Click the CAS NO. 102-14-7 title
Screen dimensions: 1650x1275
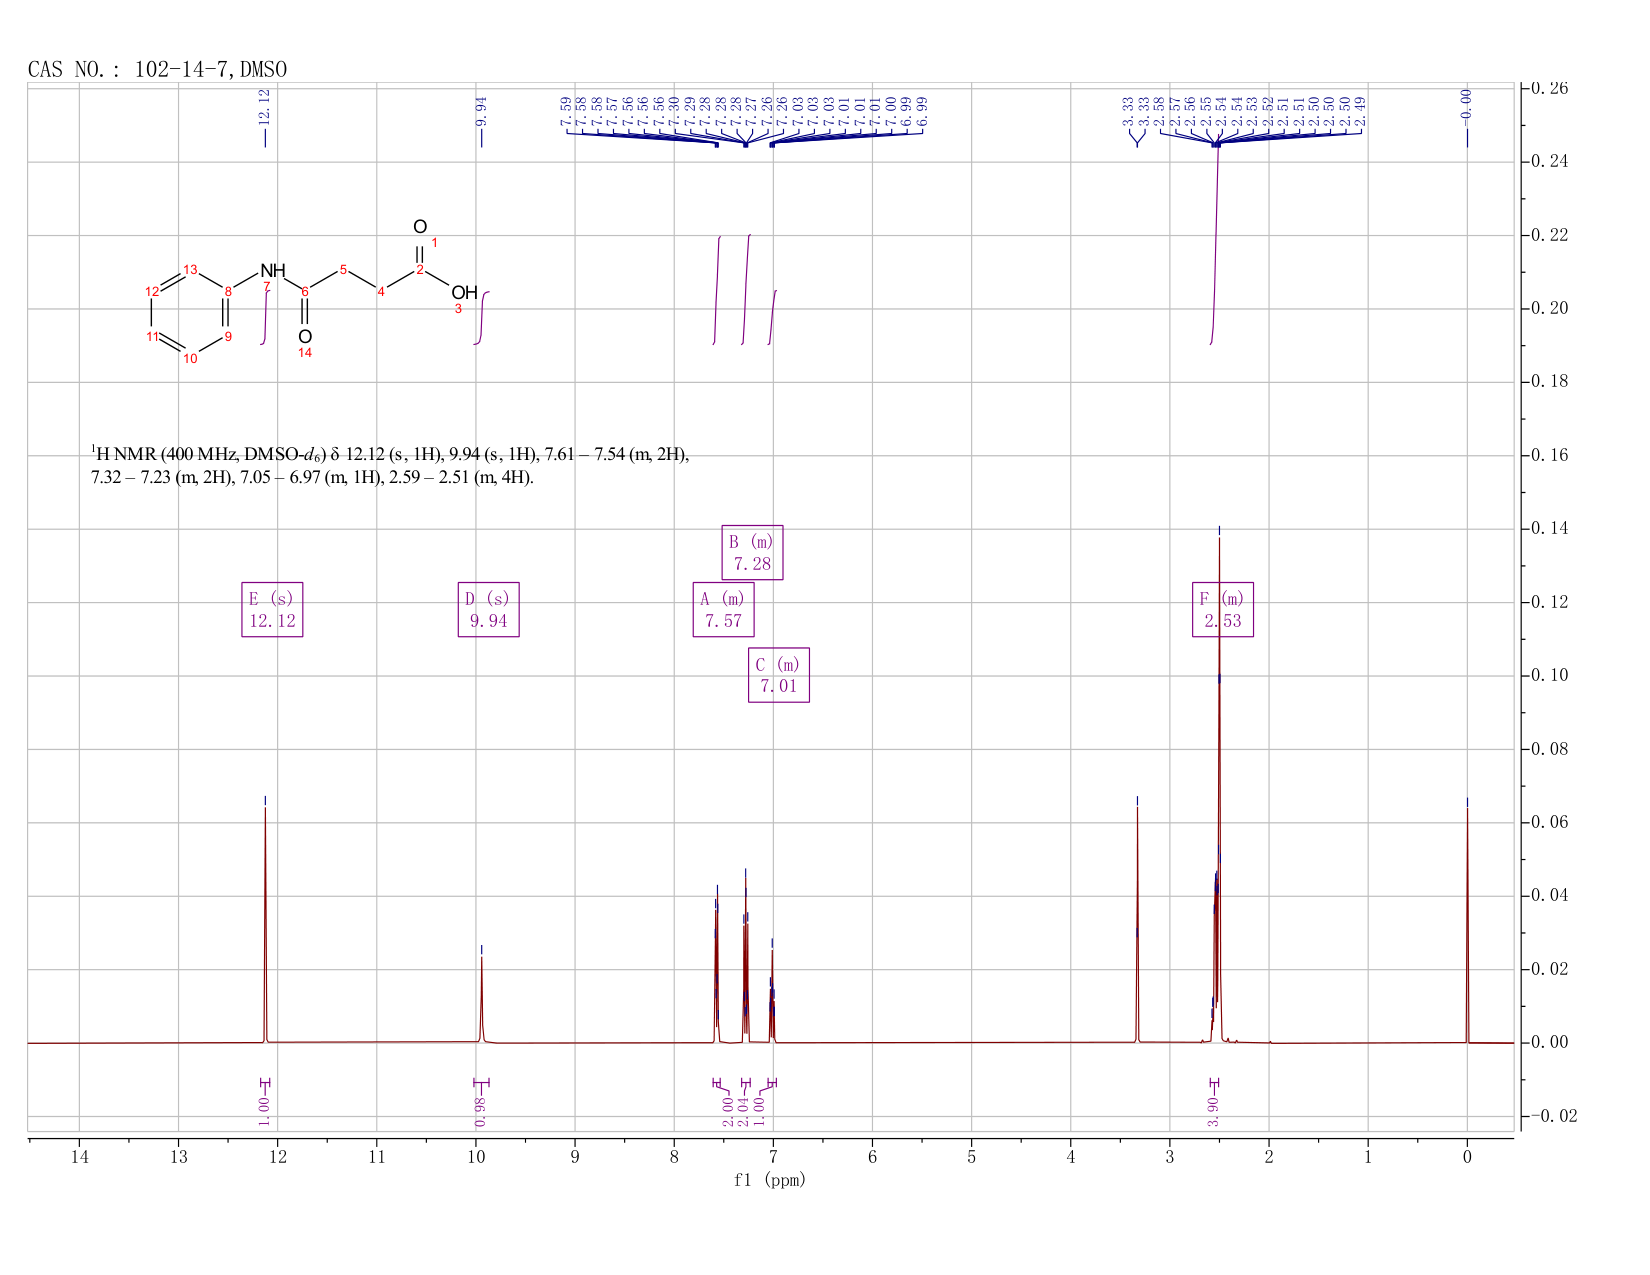157,69
